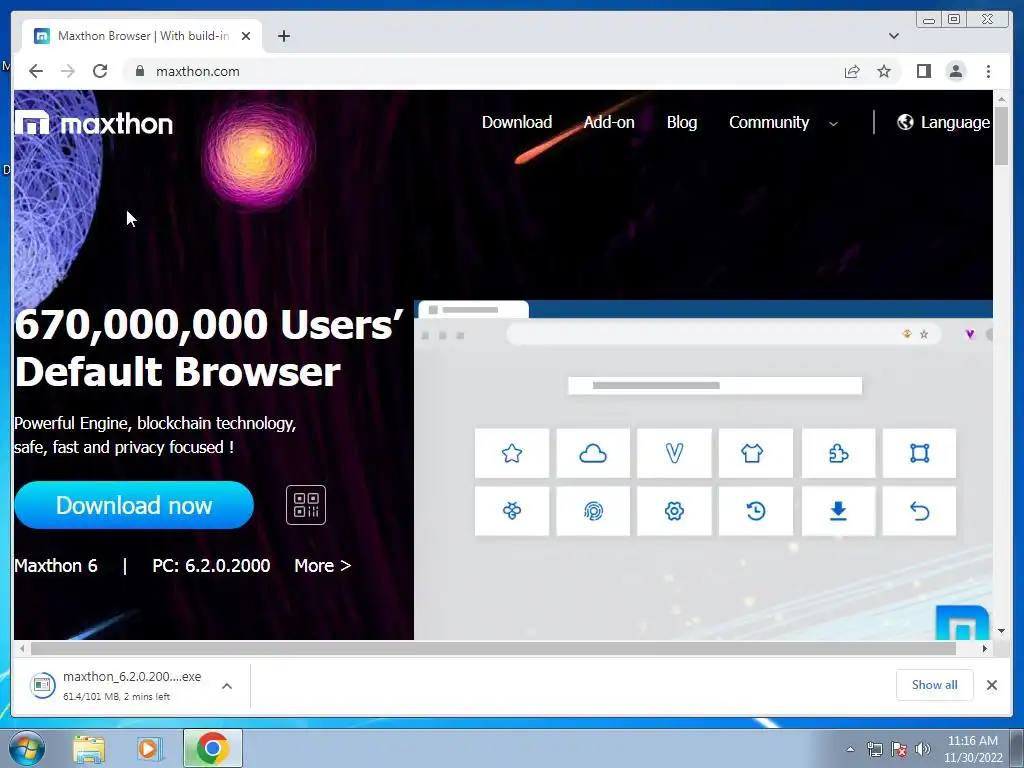The width and height of the screenshot is (1024, 768).
Task: Click the fingerprint tile
Action: 593,511
